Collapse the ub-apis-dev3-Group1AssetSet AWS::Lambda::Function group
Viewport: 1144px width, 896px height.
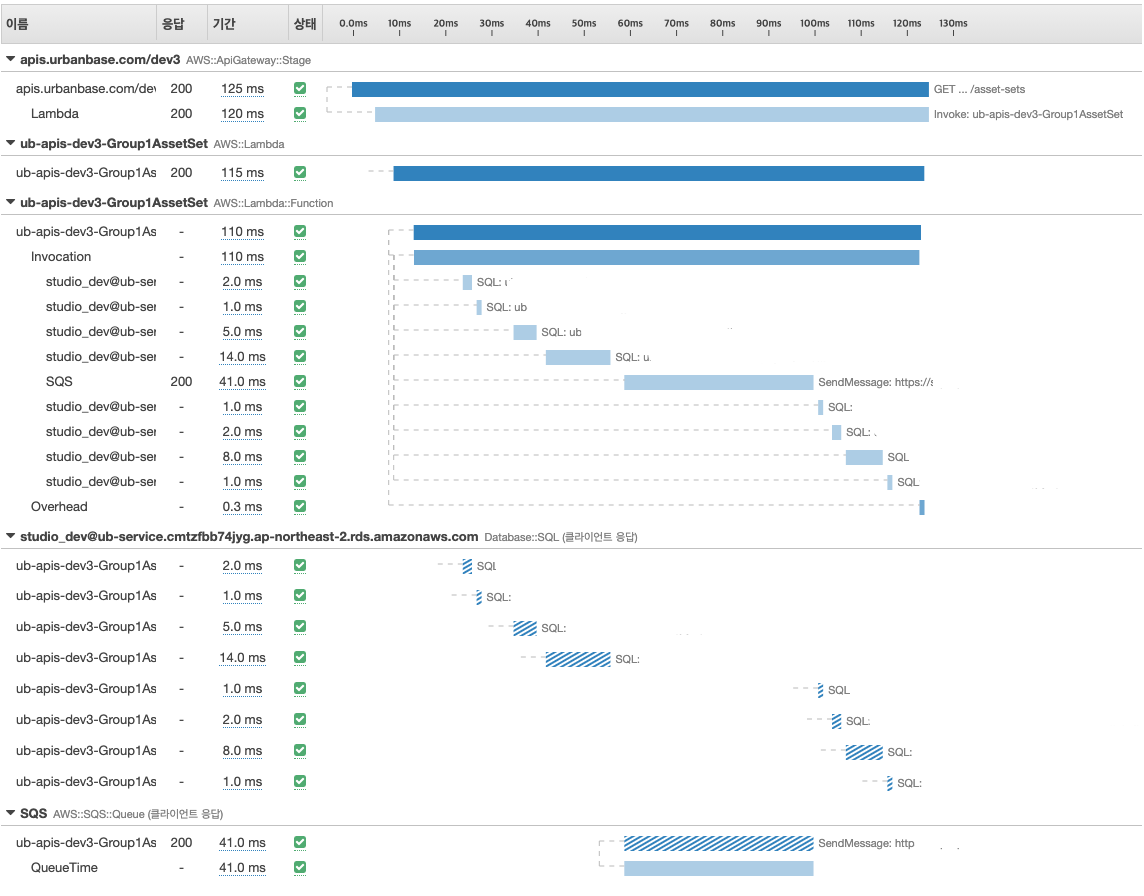(11, 203)
